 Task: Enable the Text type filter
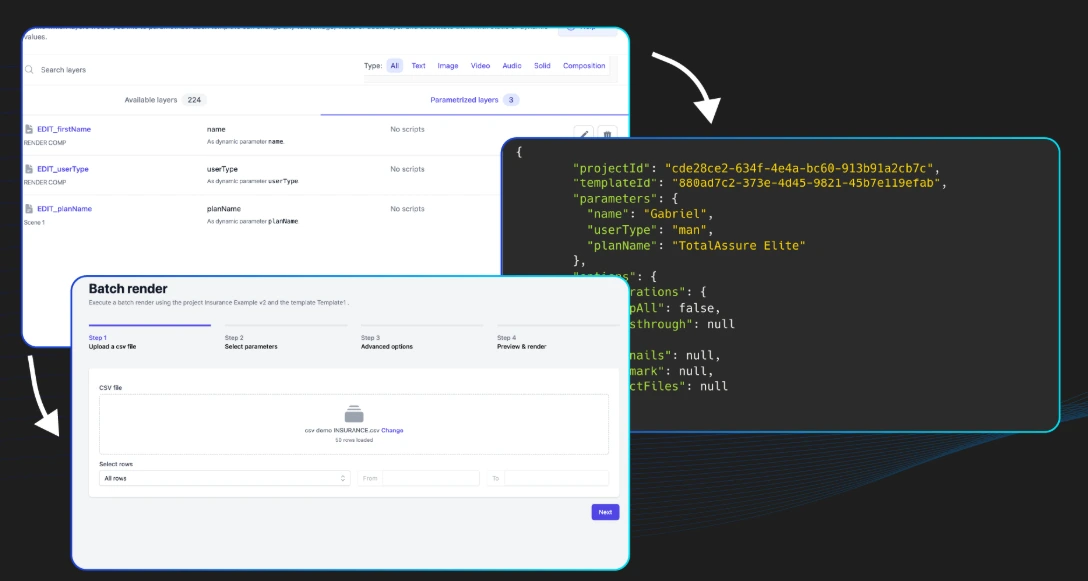[418, 65]
